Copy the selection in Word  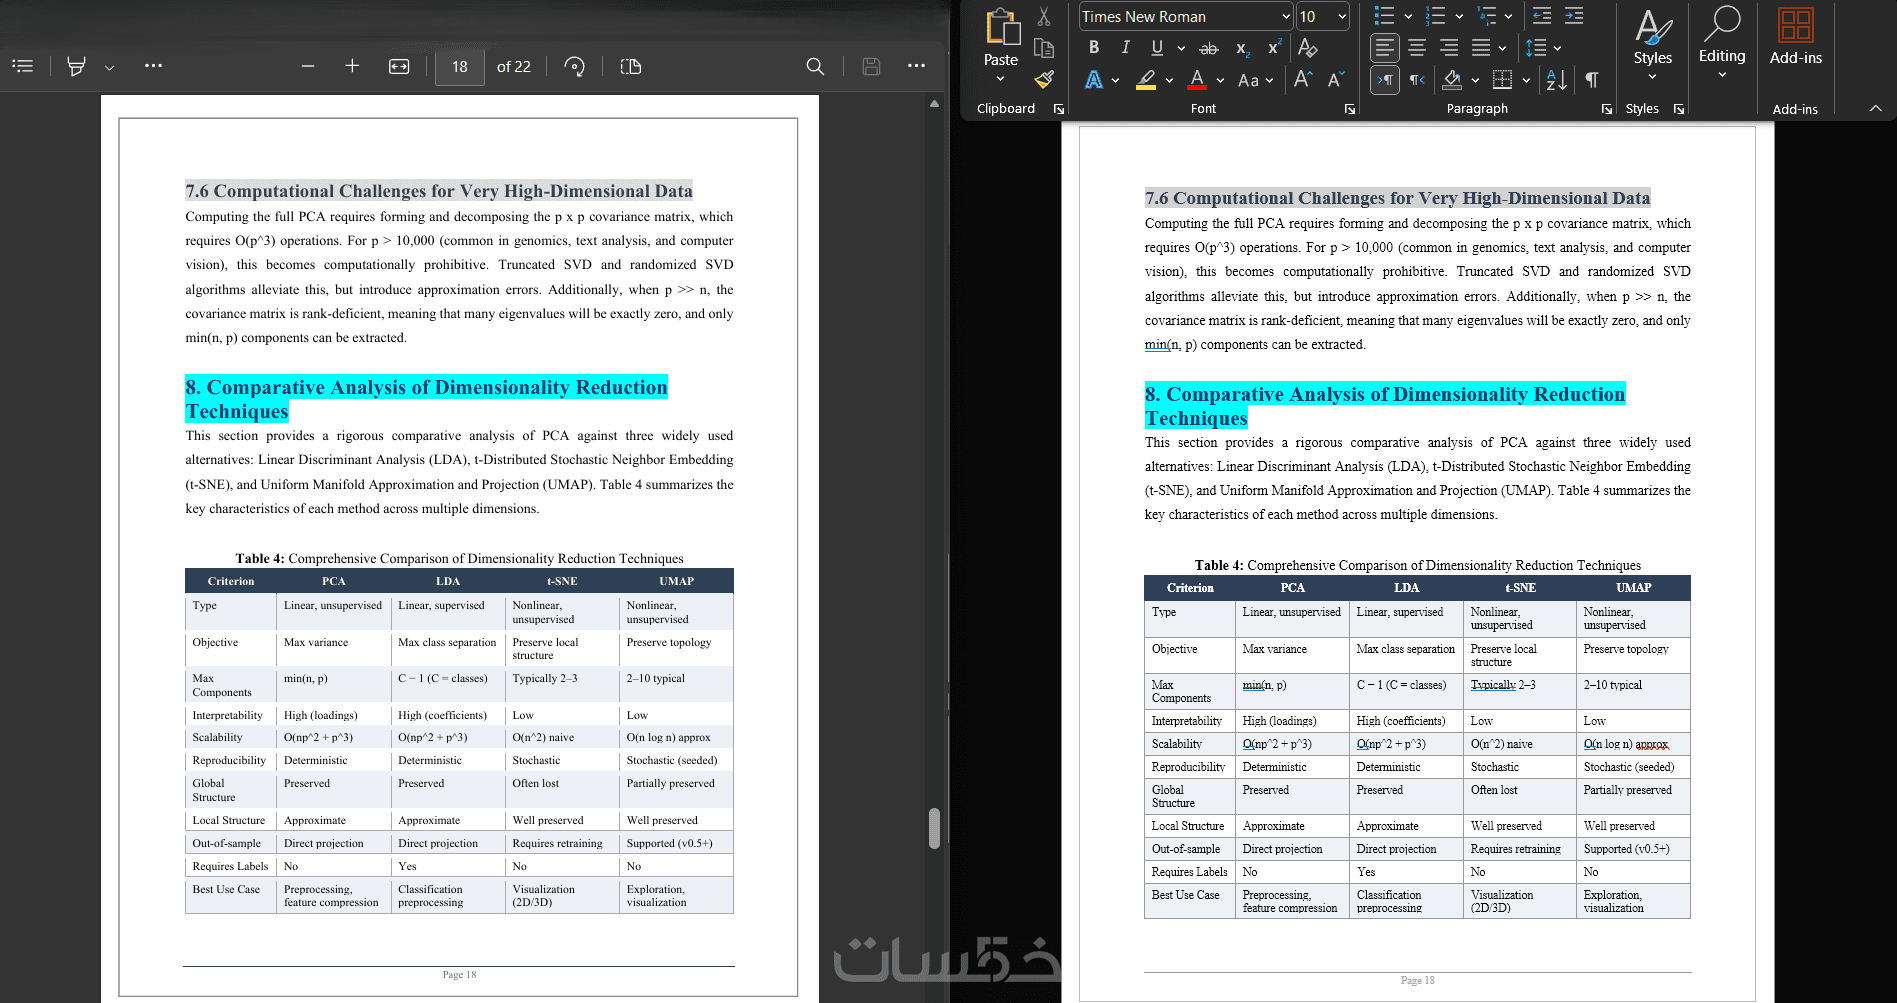[x=1044, y=48]
